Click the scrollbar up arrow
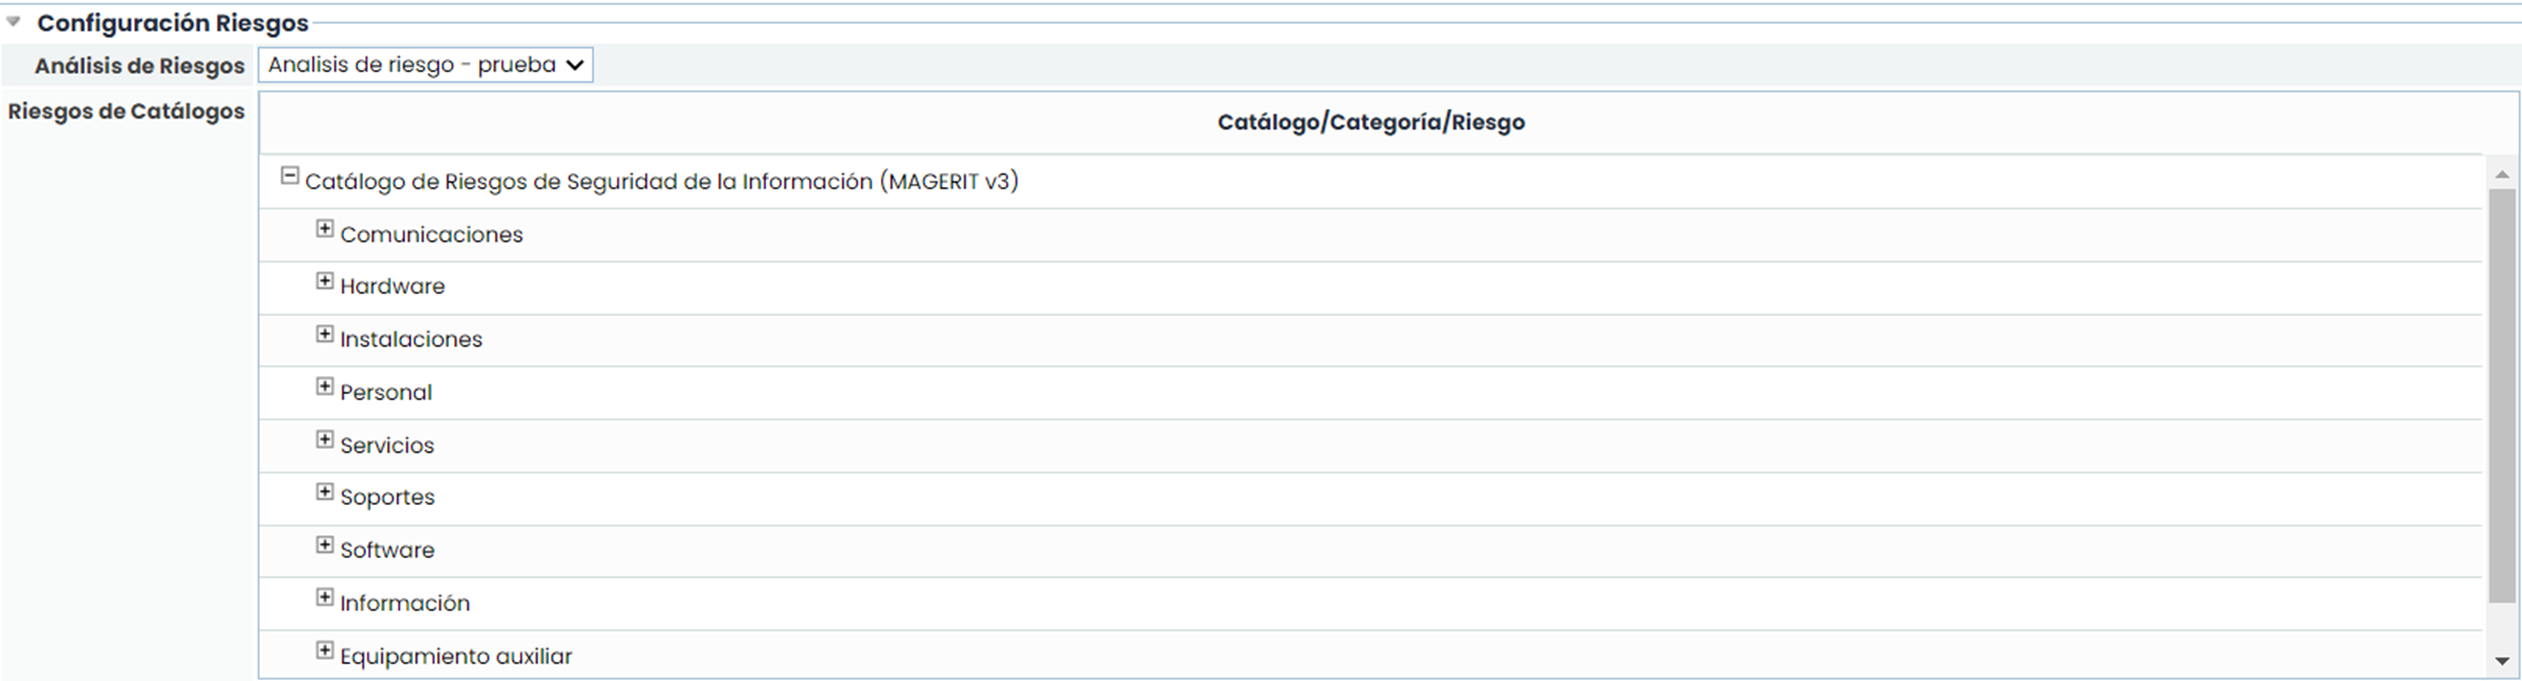 (x=2502, y=175)
